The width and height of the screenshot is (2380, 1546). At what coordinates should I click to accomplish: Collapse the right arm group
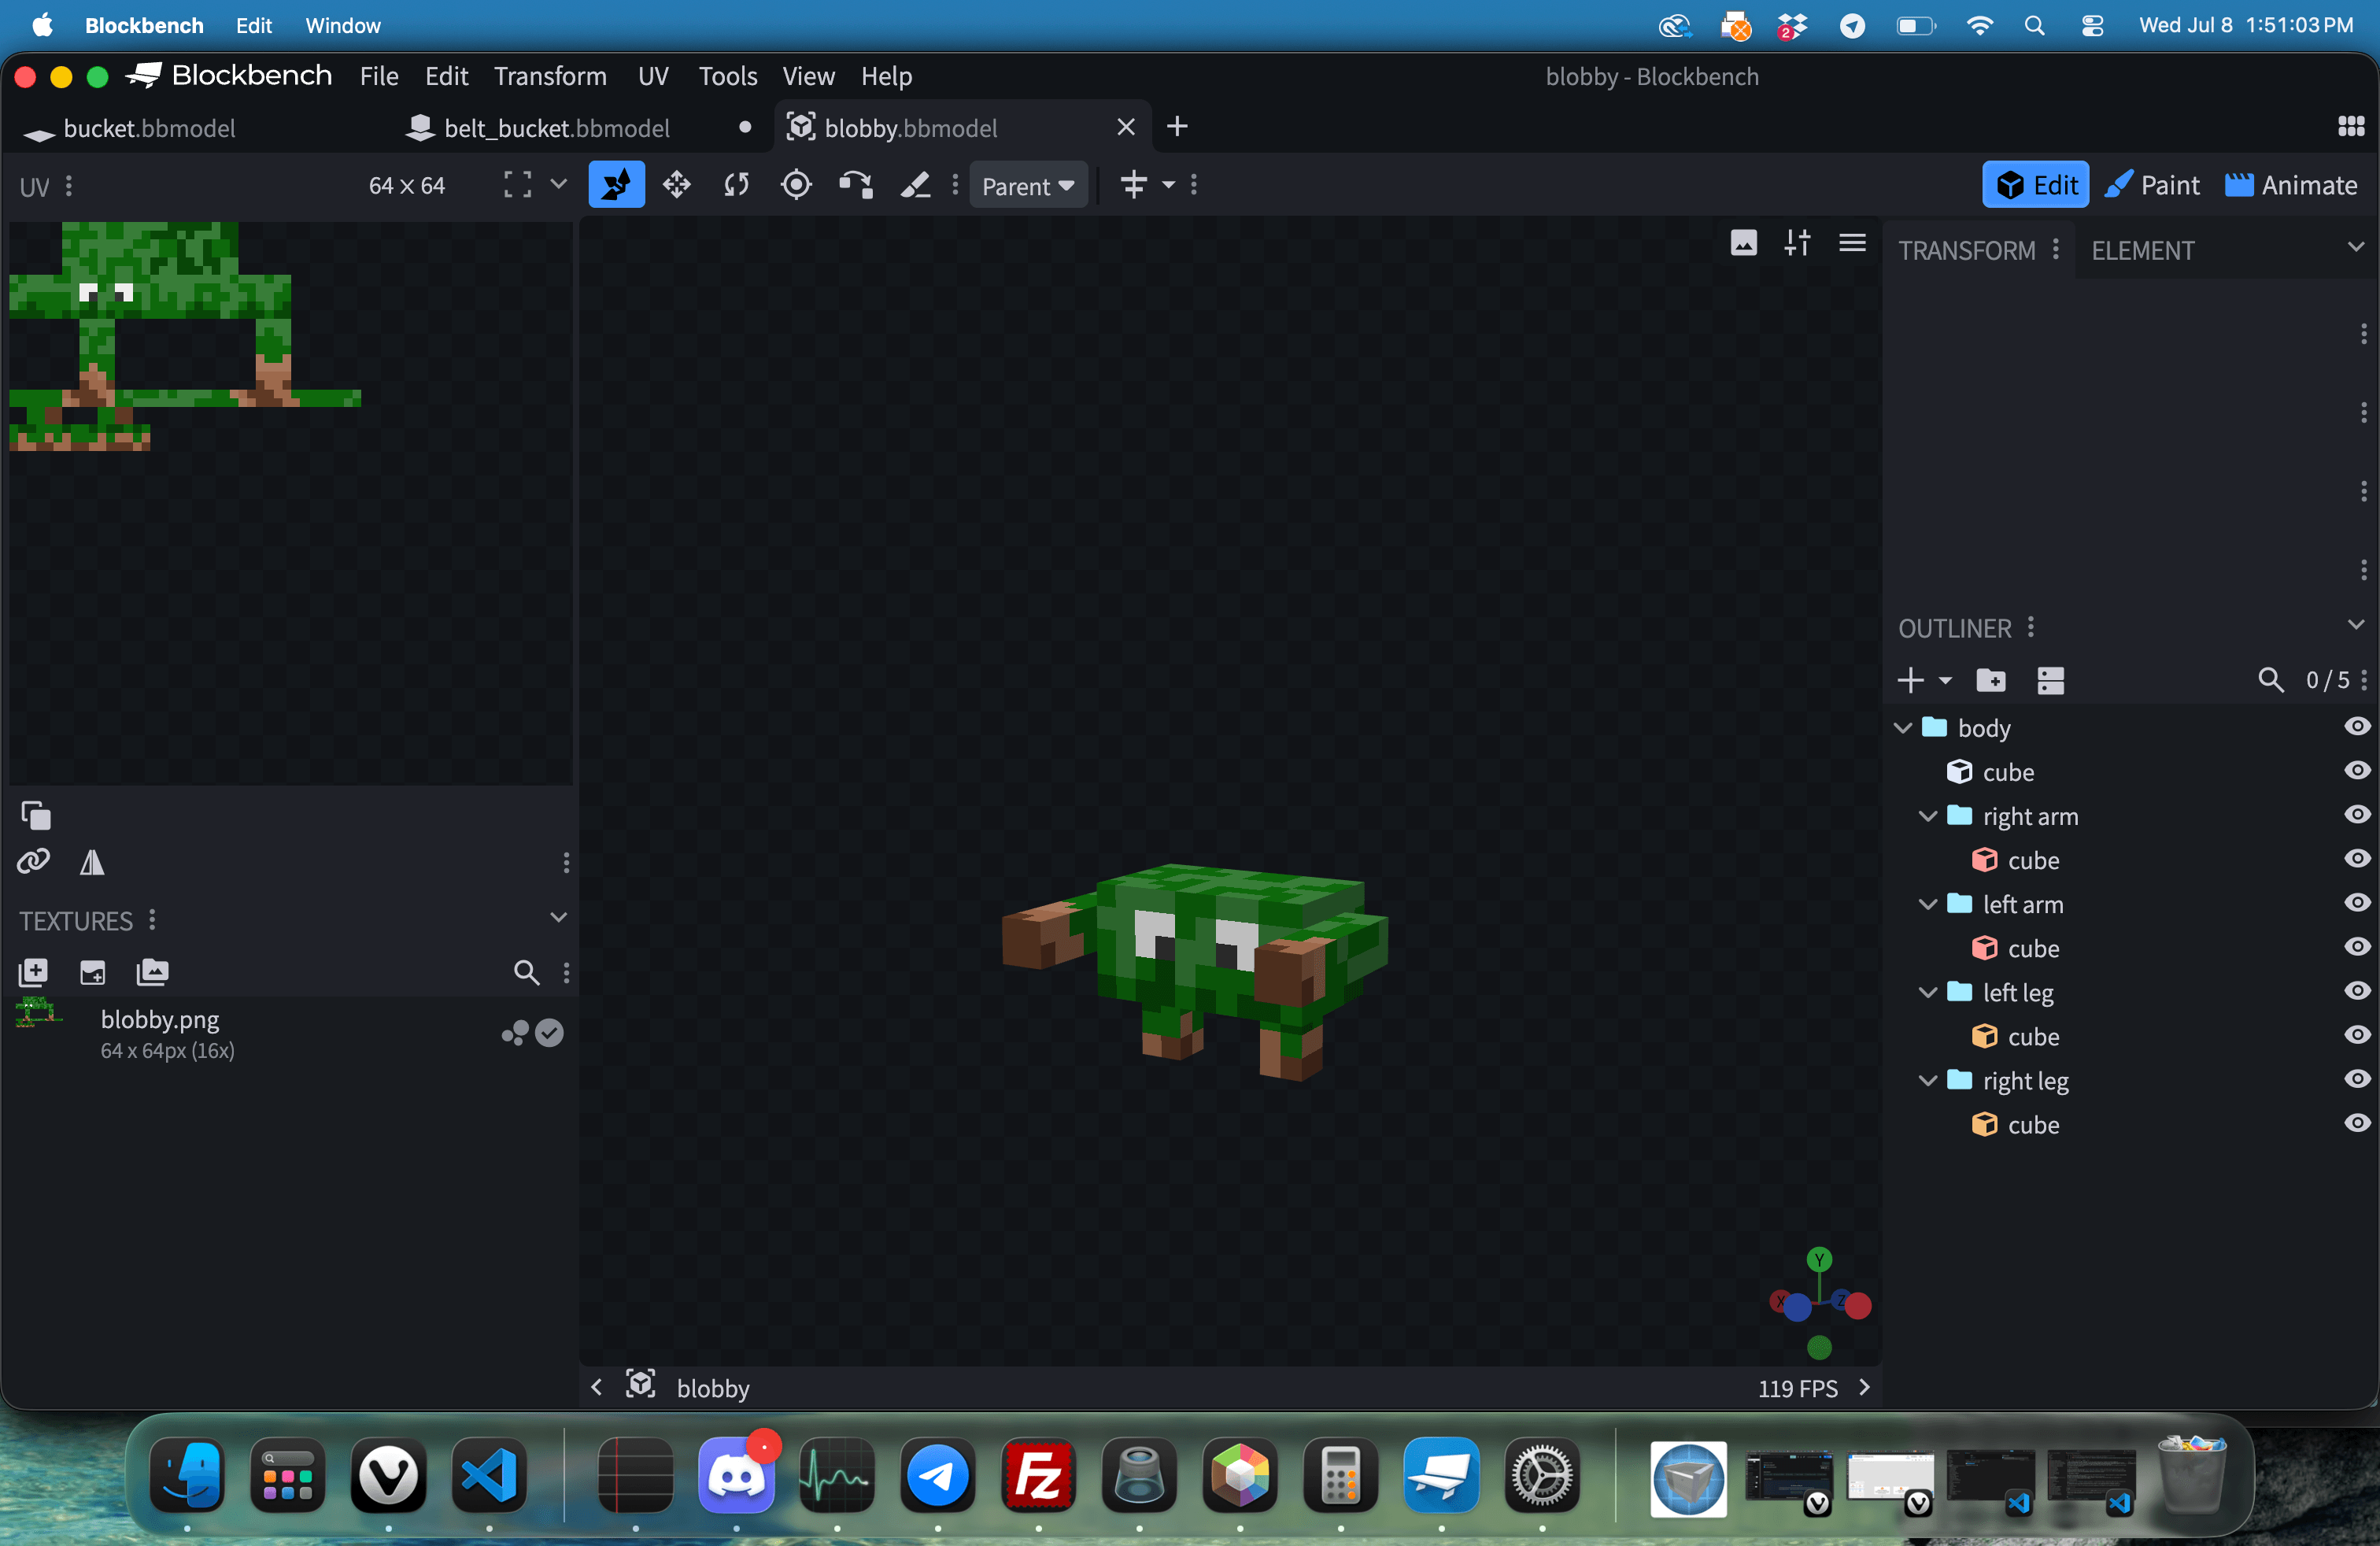click(x=1928, y=816)
